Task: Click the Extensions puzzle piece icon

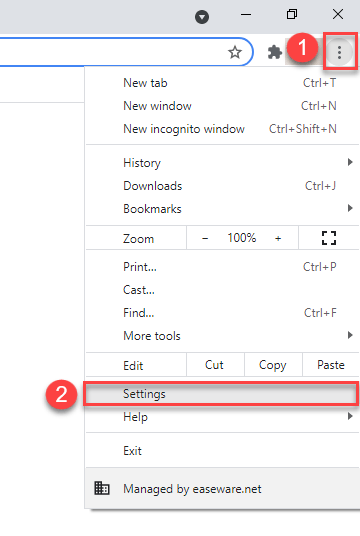Action: point(275,52)
